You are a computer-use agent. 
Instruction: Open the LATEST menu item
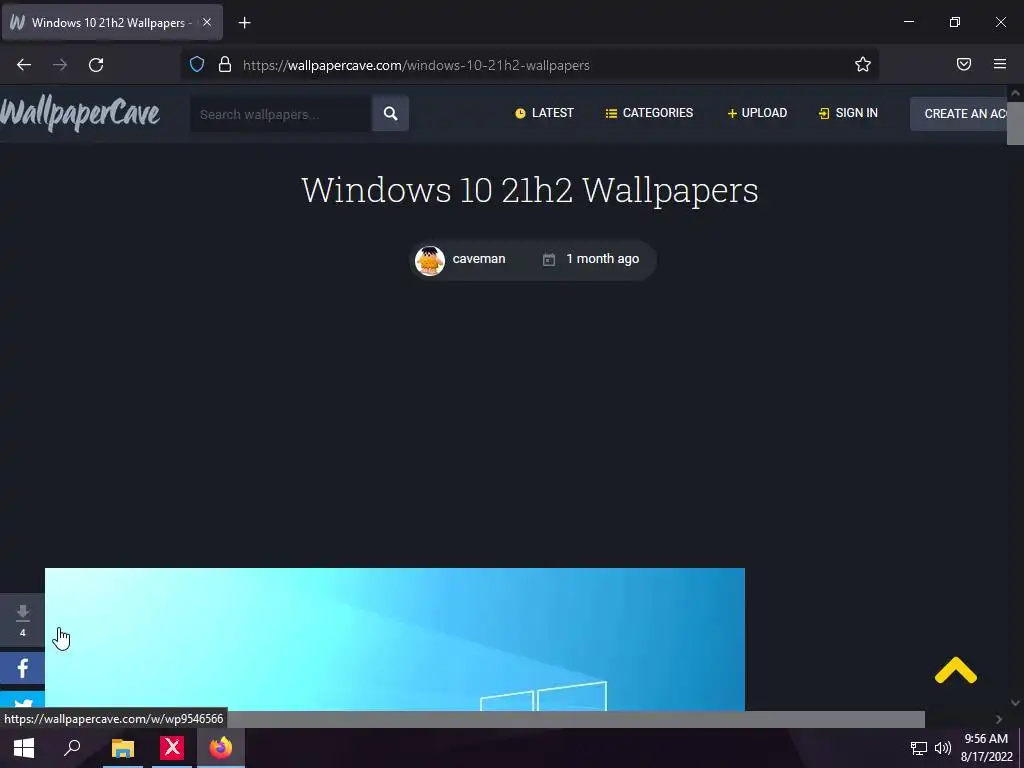pyautogui.click(x=544, y=113)
